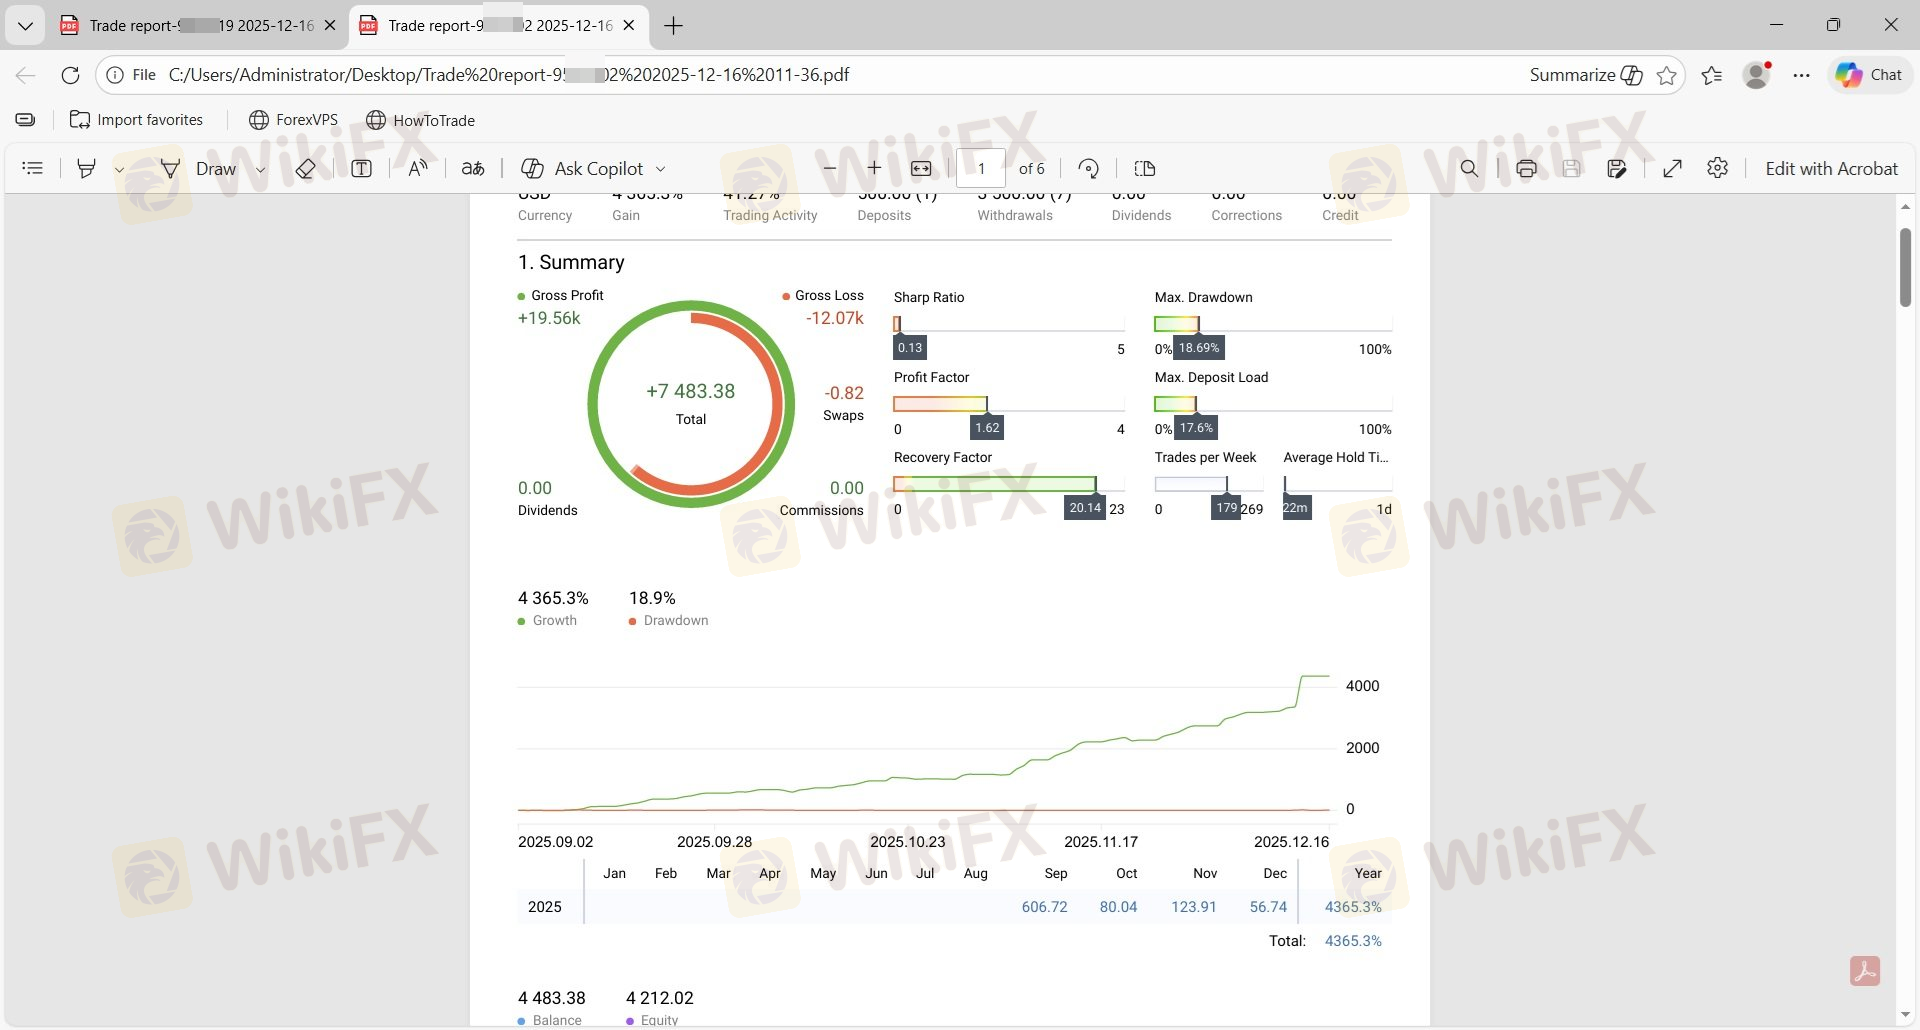The height and width of the screenshot is (1030, 1920).
Task: Expand the Ask Copilot dropdown arrow
Action: pyautogui.click(x=661, y=169)
